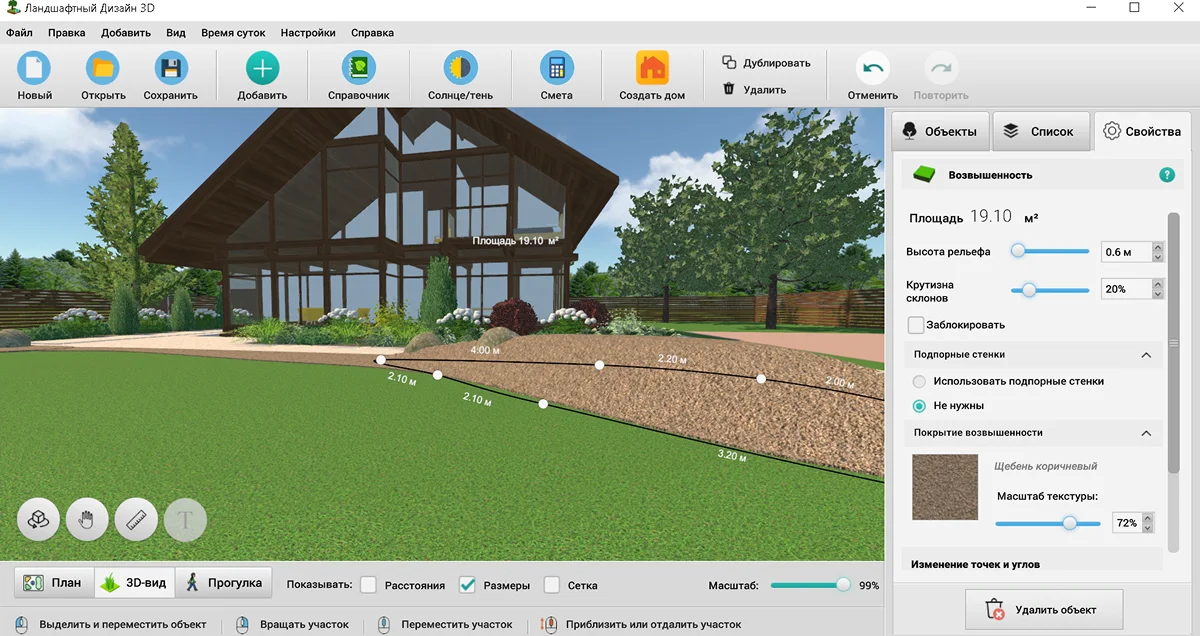The image size is (1200, 636).
Task: Switch to the План view button
Action: 54,583
